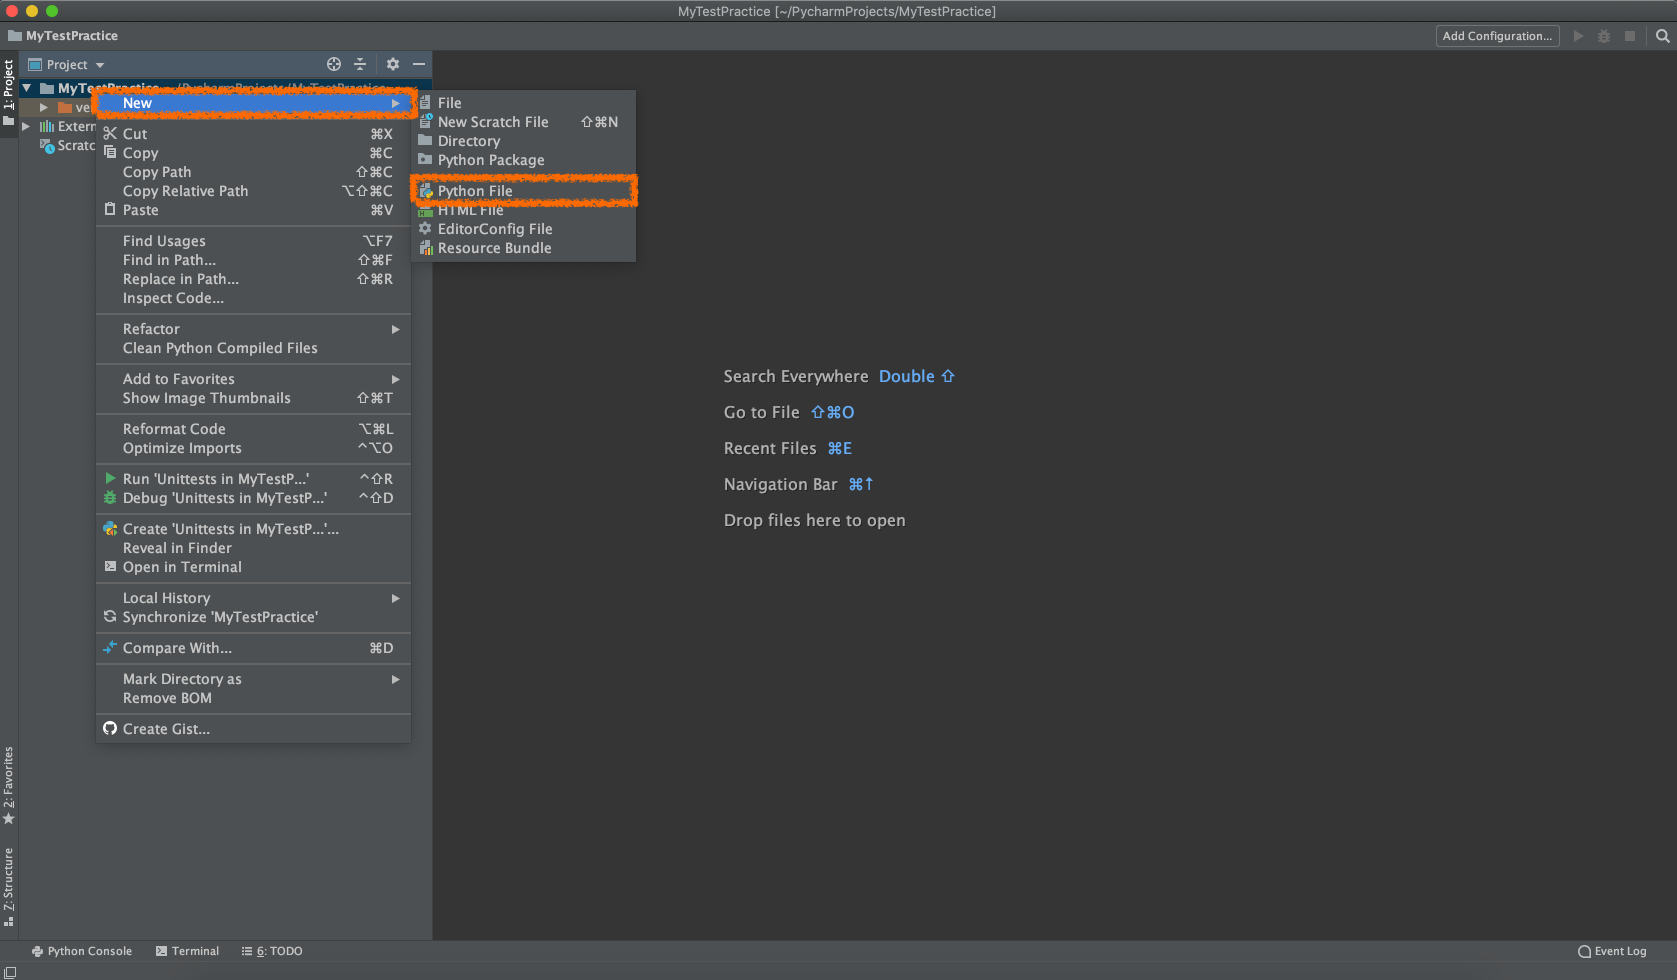Screen dimensions: 1677x980
Task: Select File in New submenu
Action: (x=524, y=103)
